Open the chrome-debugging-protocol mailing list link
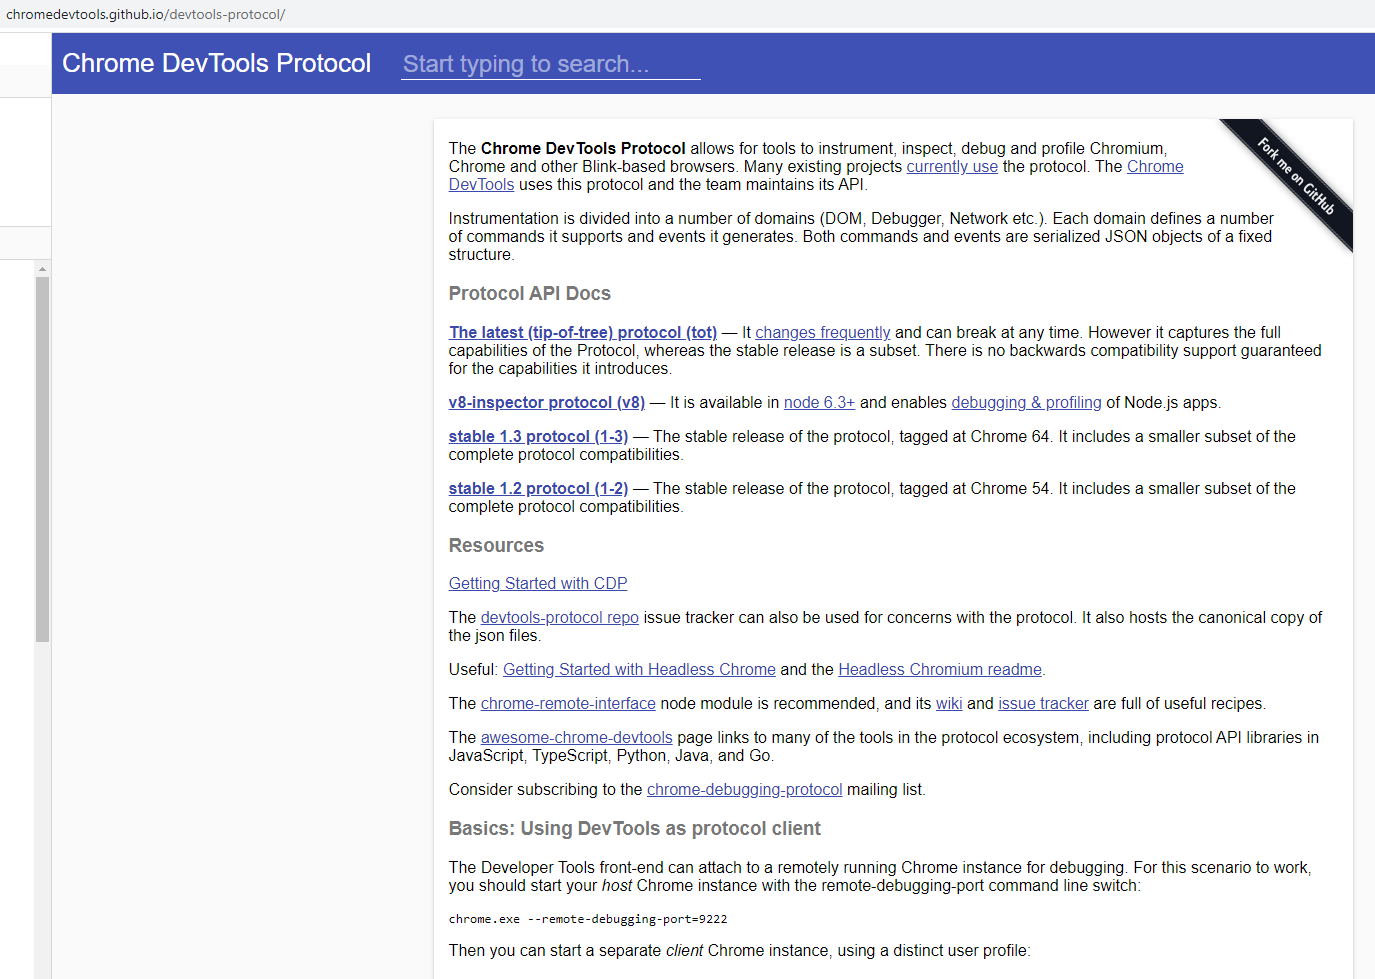Viewport: 1375px width, 979px height. coord(745,790)
